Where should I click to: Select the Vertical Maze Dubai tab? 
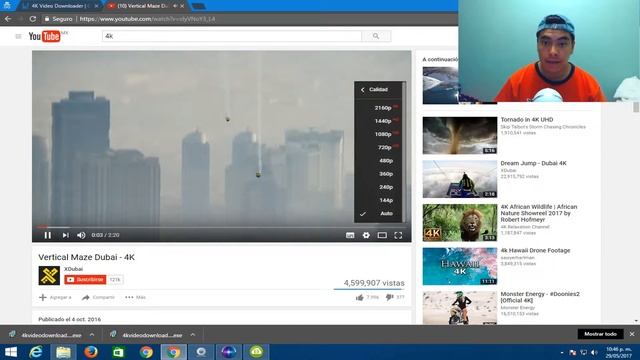tap(142, 6)
